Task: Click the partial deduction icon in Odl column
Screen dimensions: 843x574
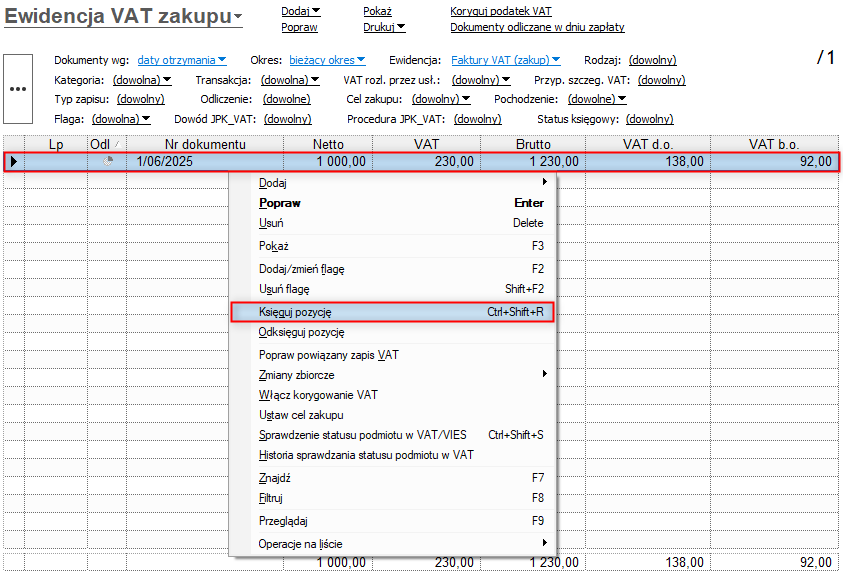Action: coord(108,161)
